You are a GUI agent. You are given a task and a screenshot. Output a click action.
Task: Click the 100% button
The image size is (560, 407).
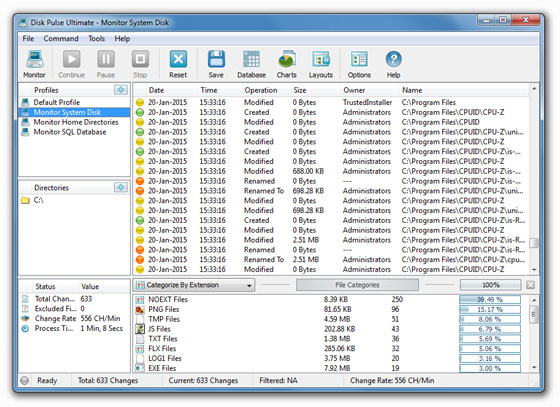490,285
